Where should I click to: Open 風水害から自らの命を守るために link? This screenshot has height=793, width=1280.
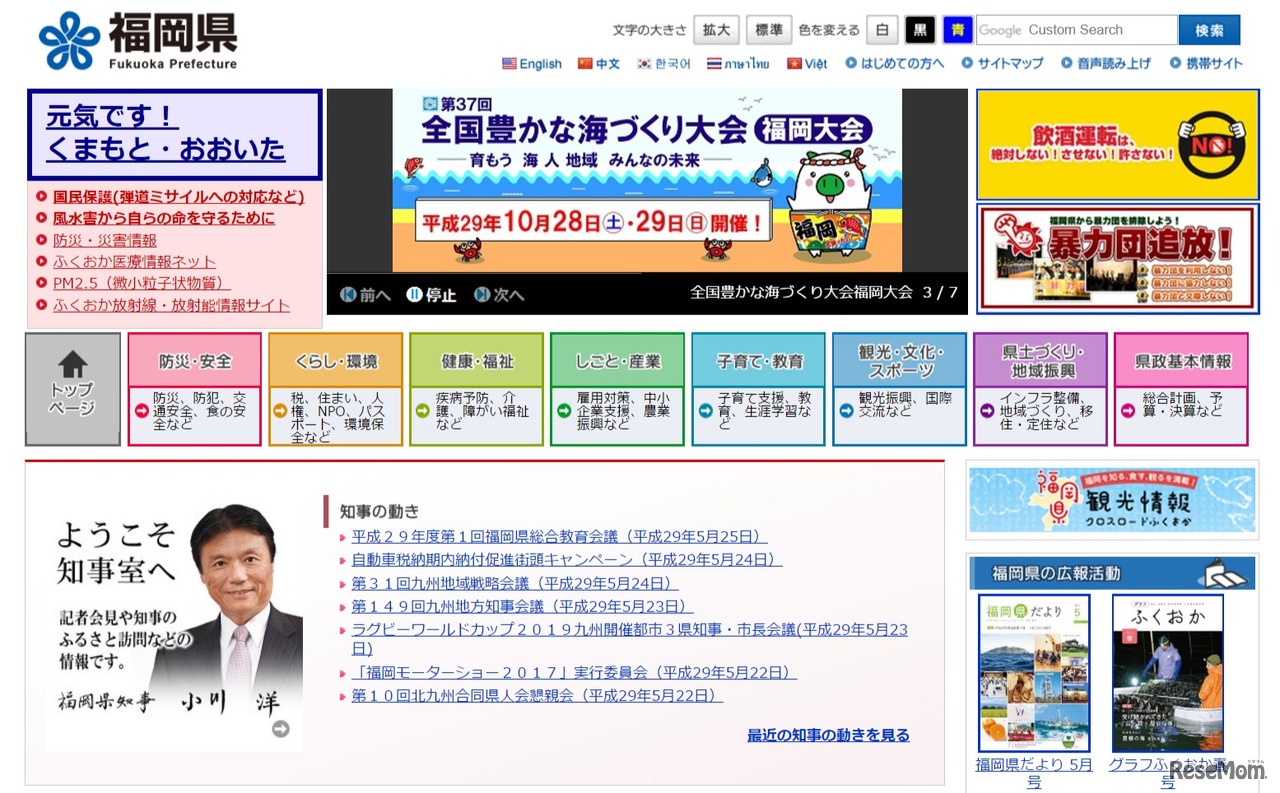[x=164, y=218]
